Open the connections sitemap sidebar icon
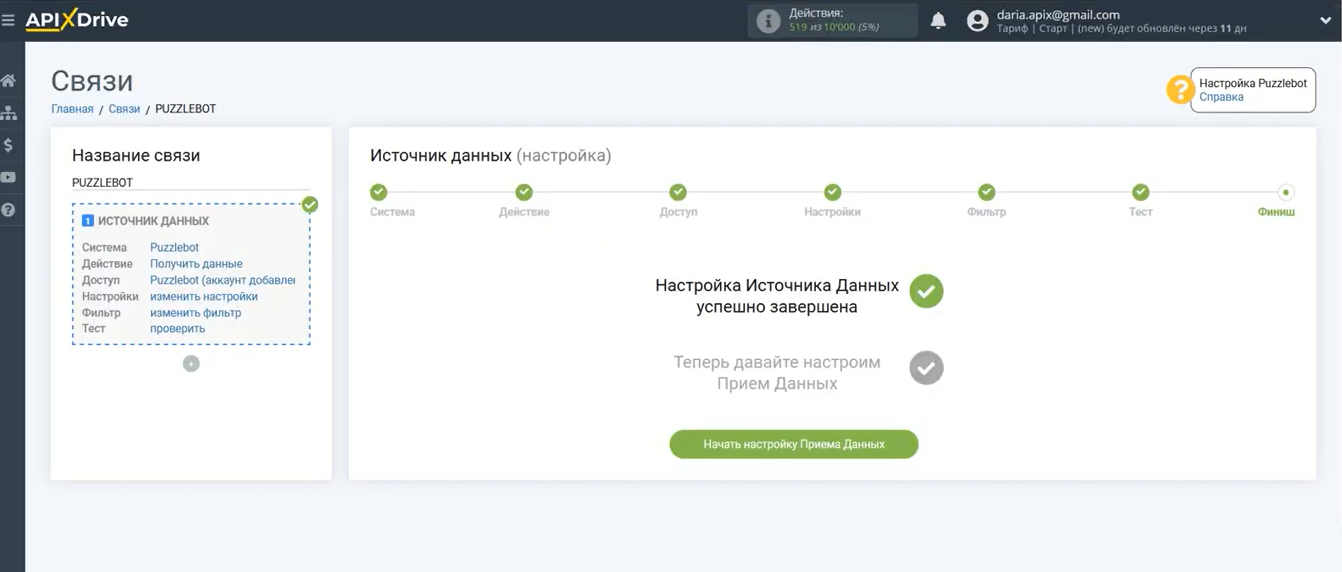 click(8, 113)
